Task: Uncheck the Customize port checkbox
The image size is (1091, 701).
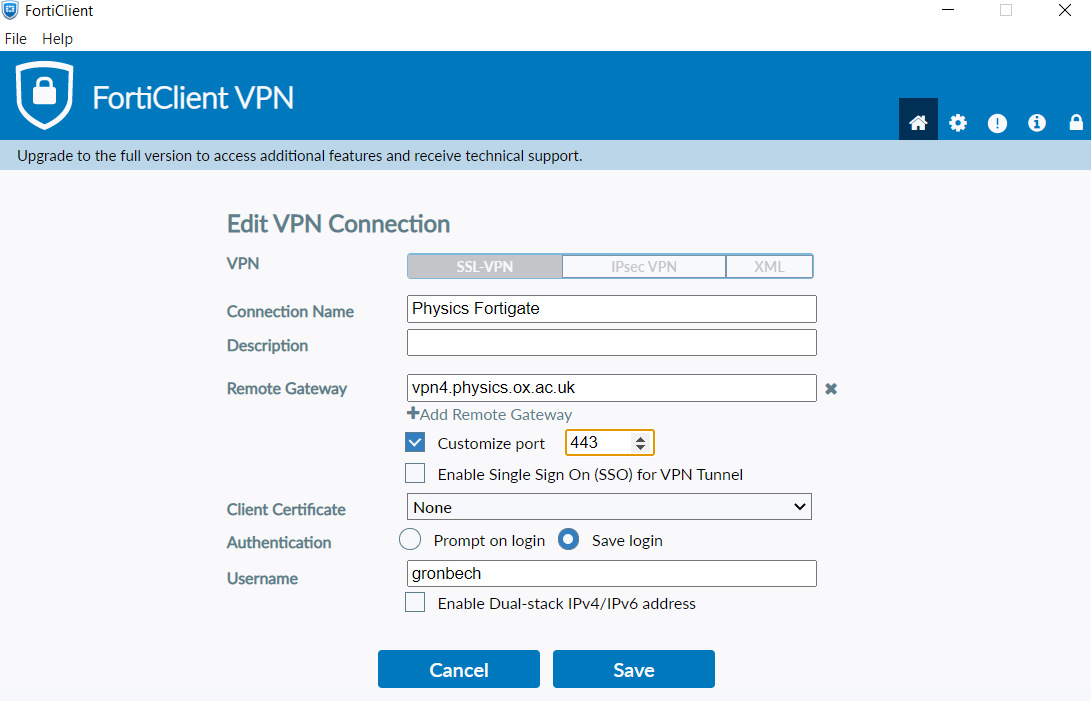Action: point(415,442)
